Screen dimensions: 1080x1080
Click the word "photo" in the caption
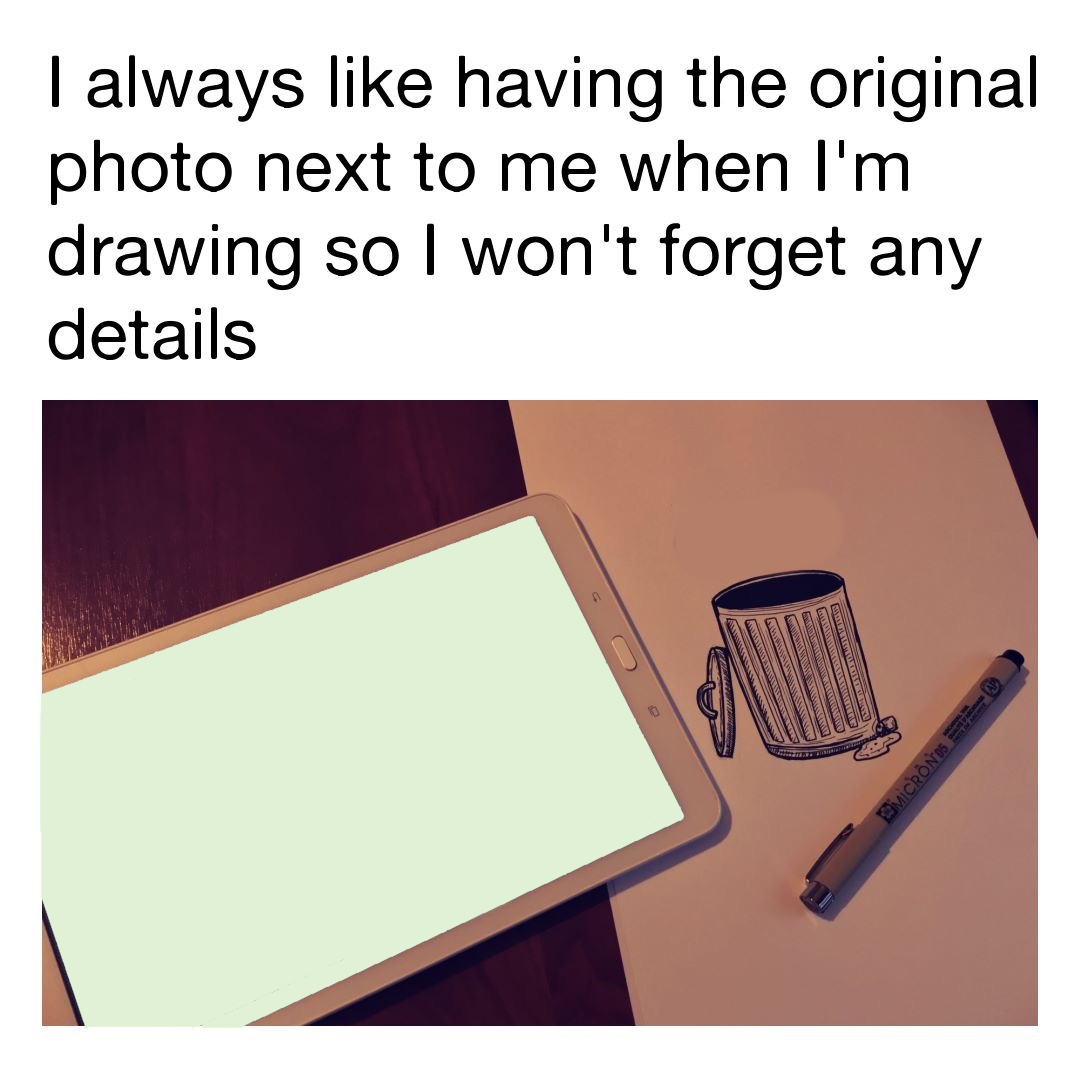(x=140, y=169)
